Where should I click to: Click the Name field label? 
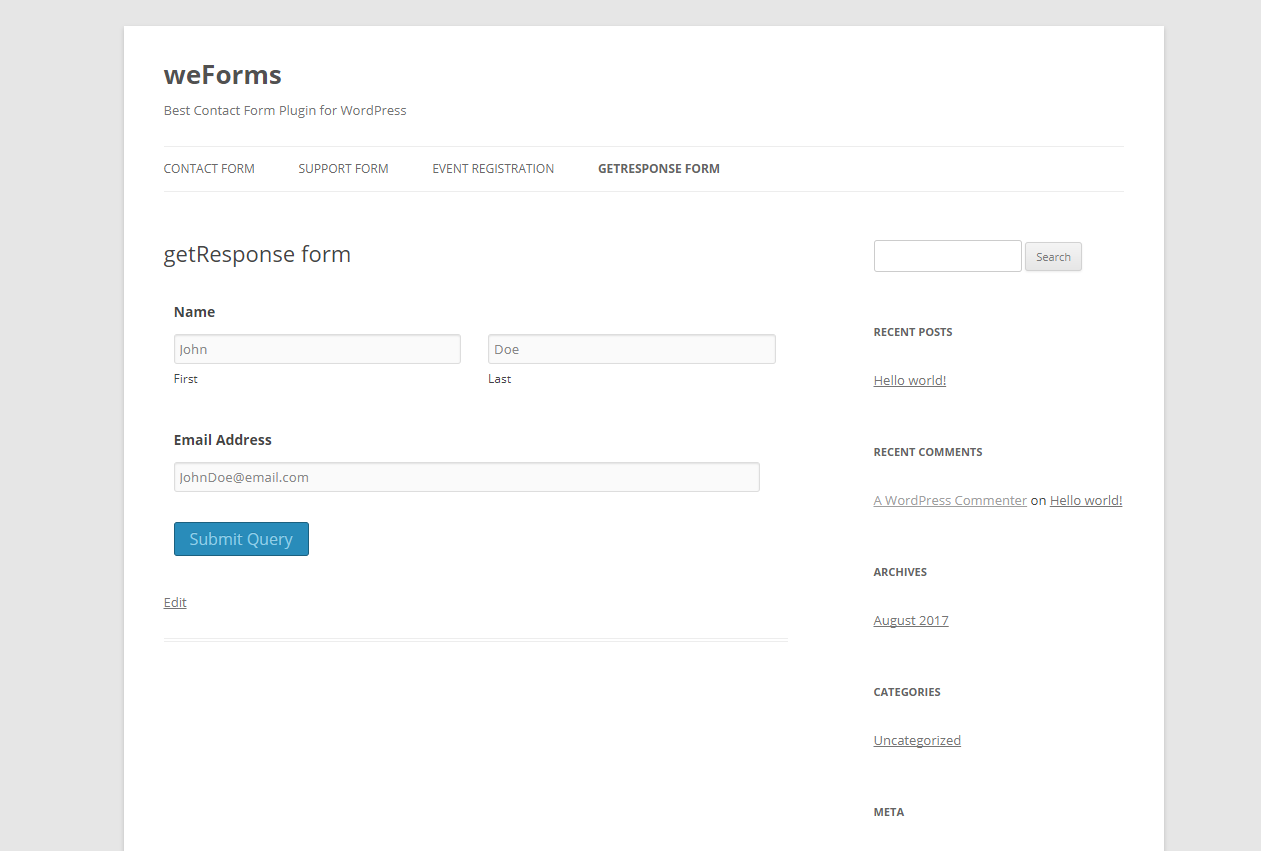(x=194, y=311)
